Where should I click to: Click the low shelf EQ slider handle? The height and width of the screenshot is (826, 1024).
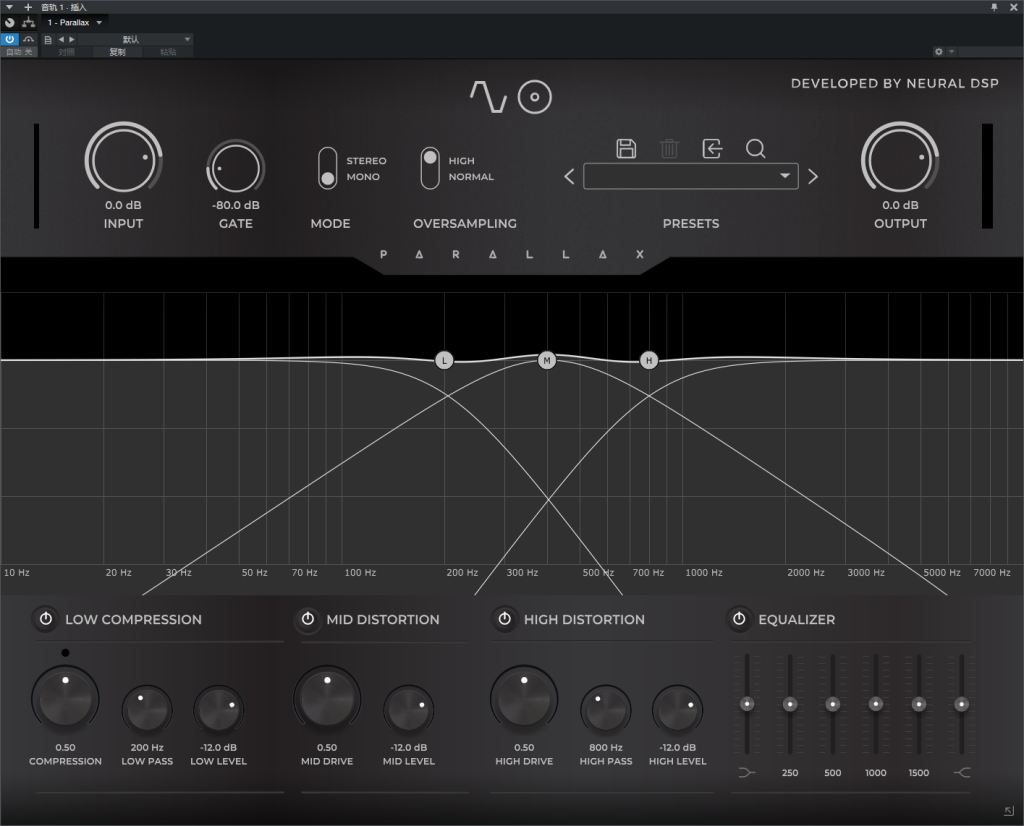[x=746, y=704]
